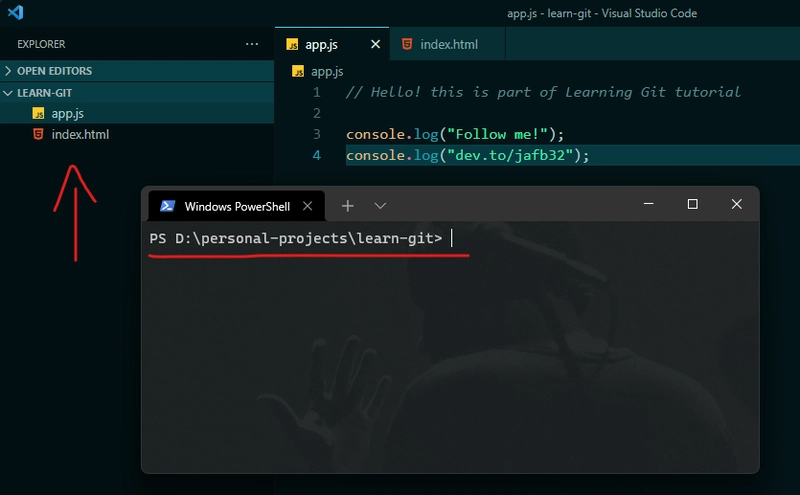Collapse the LEARN-GIT folder section
This screenshot has width=800, height=495.
[x=44, y=92]
